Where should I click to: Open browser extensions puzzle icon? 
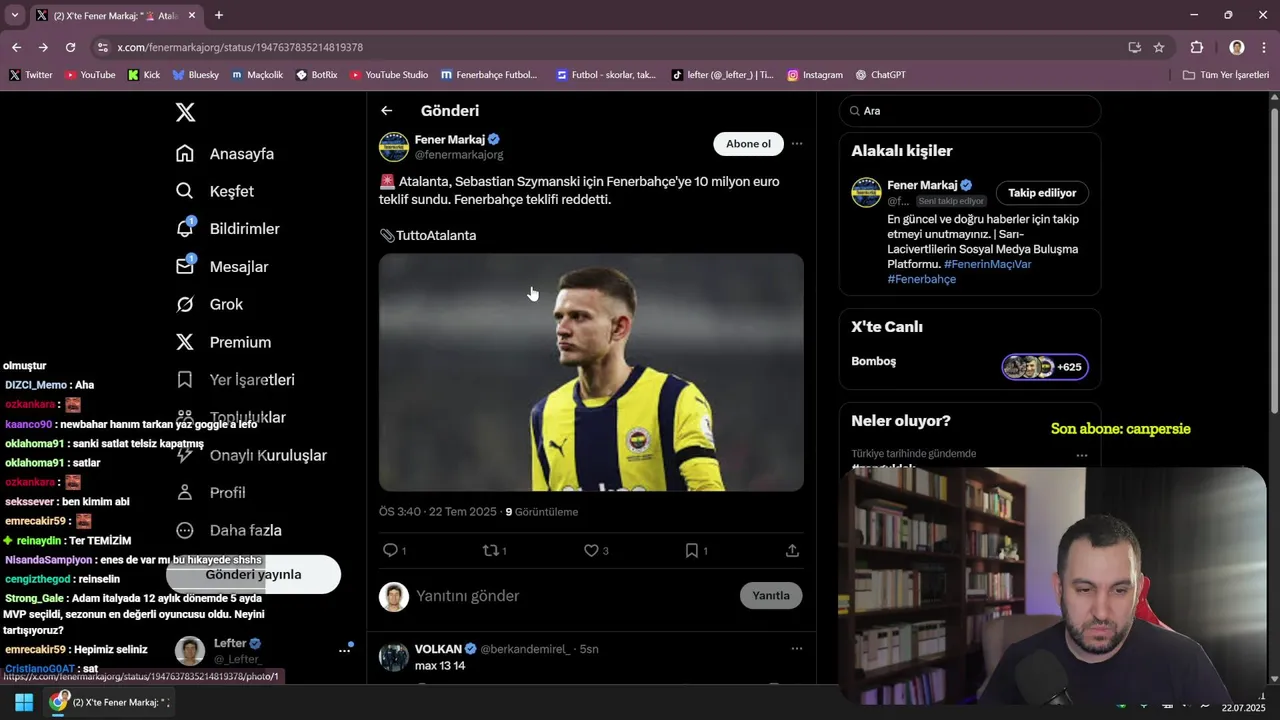click(1197, 47)
